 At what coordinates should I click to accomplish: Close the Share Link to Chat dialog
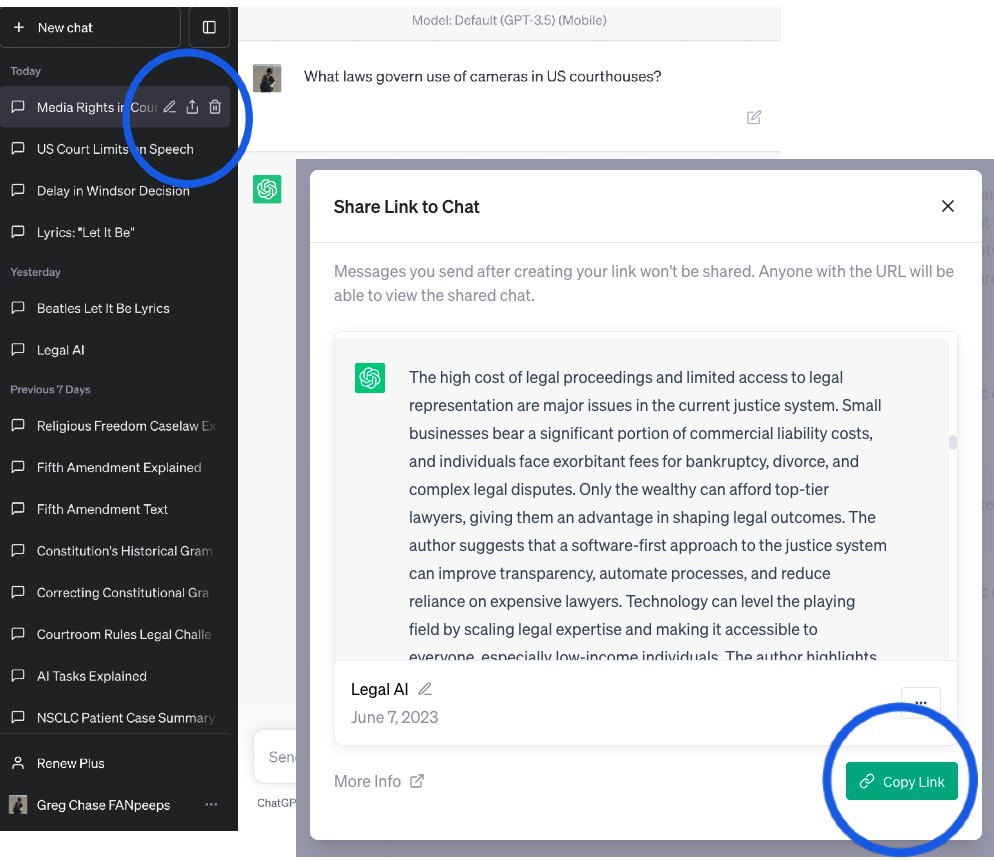pos(948,206)
